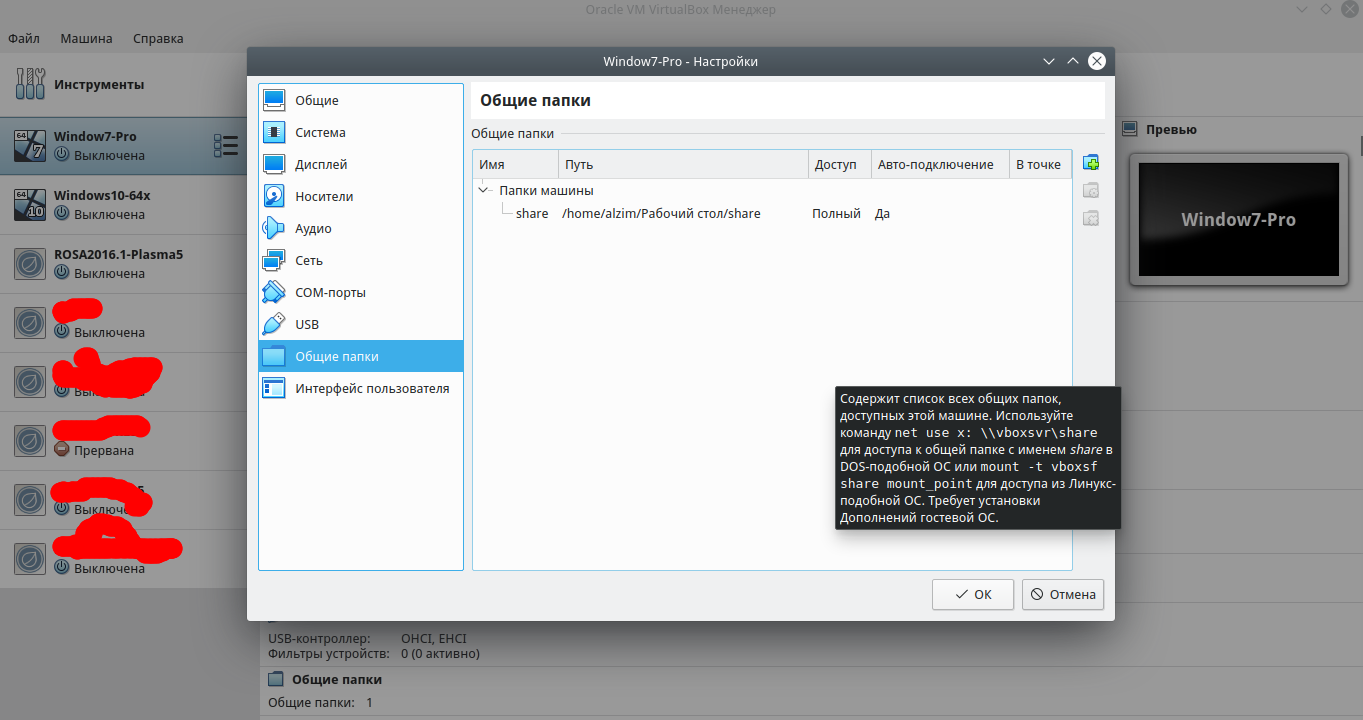The image size is (1363, 720).
Task: Collapse the Папки машины tree node
Action: pos(484,190)
